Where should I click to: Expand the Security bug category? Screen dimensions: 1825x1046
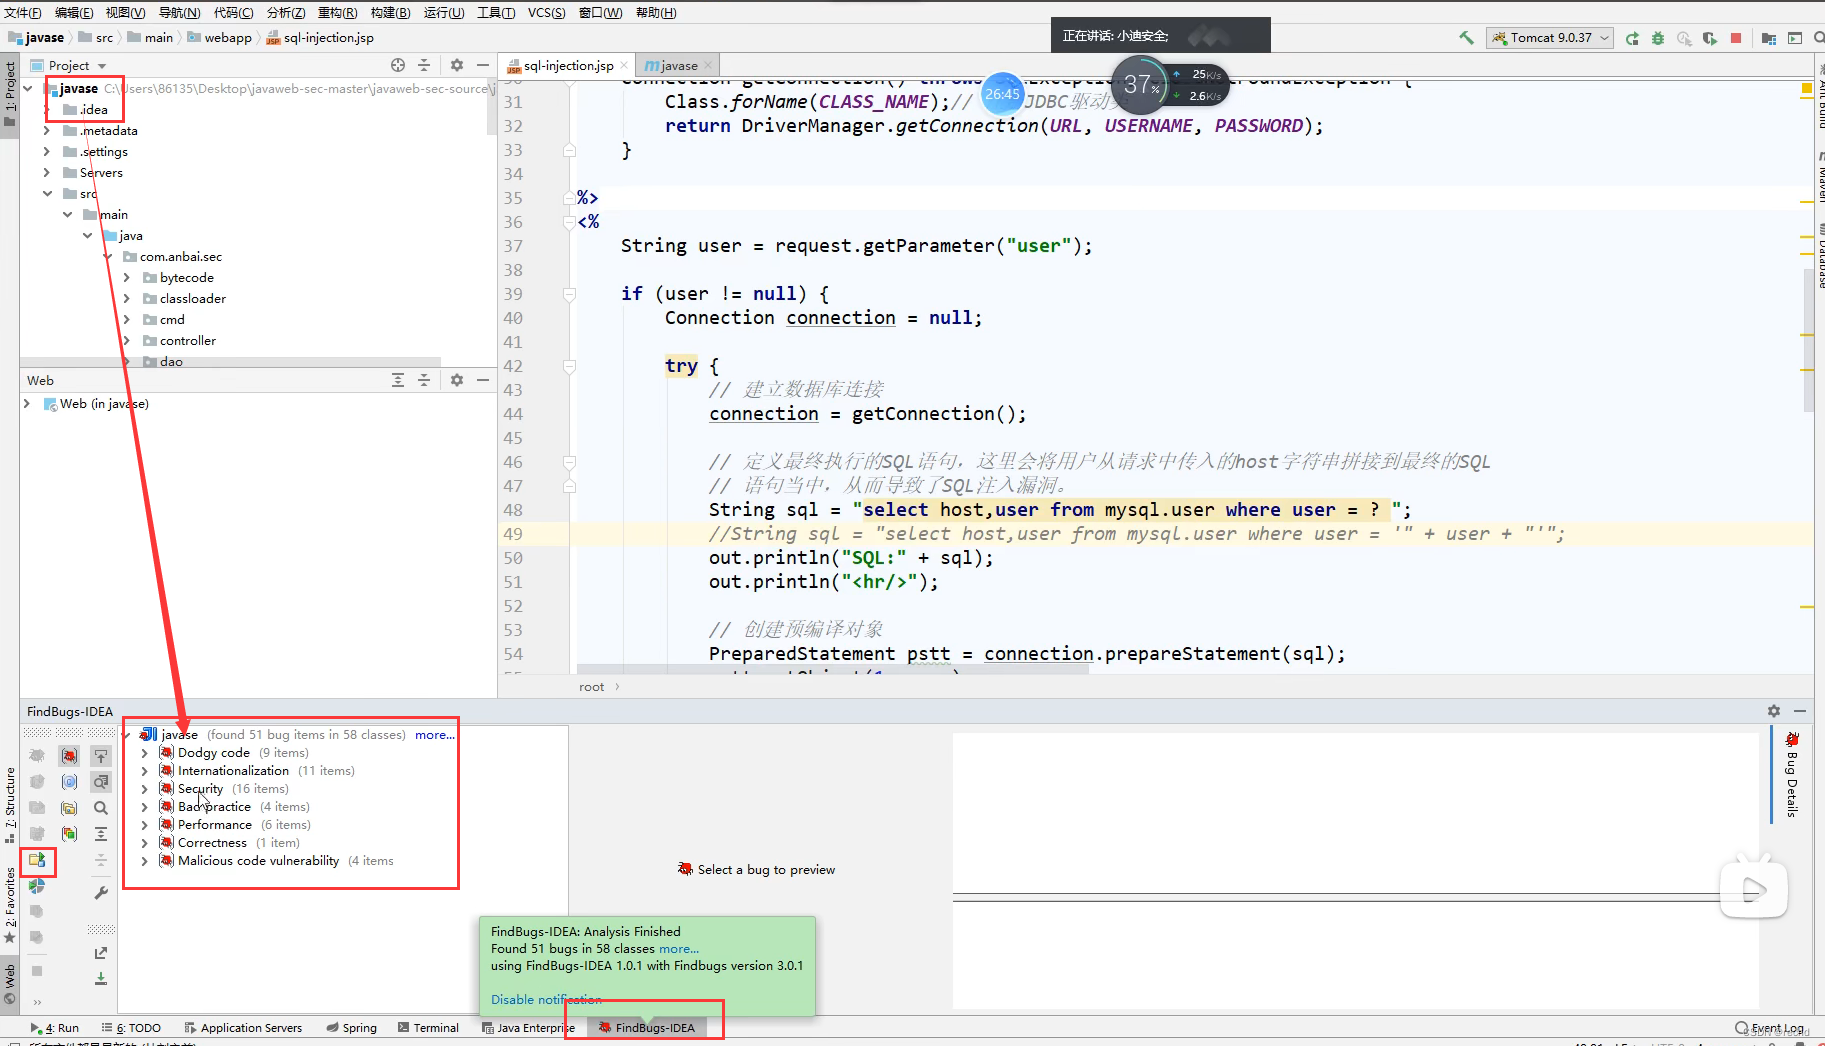pos(145,789)
